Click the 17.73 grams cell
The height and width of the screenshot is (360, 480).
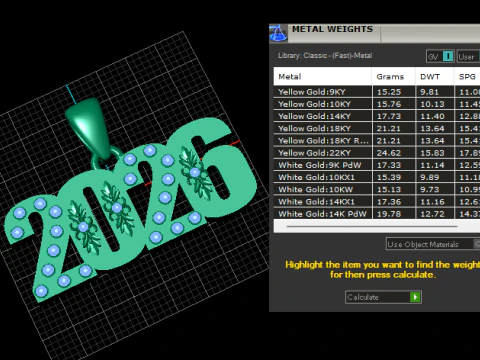coord(394,116)
